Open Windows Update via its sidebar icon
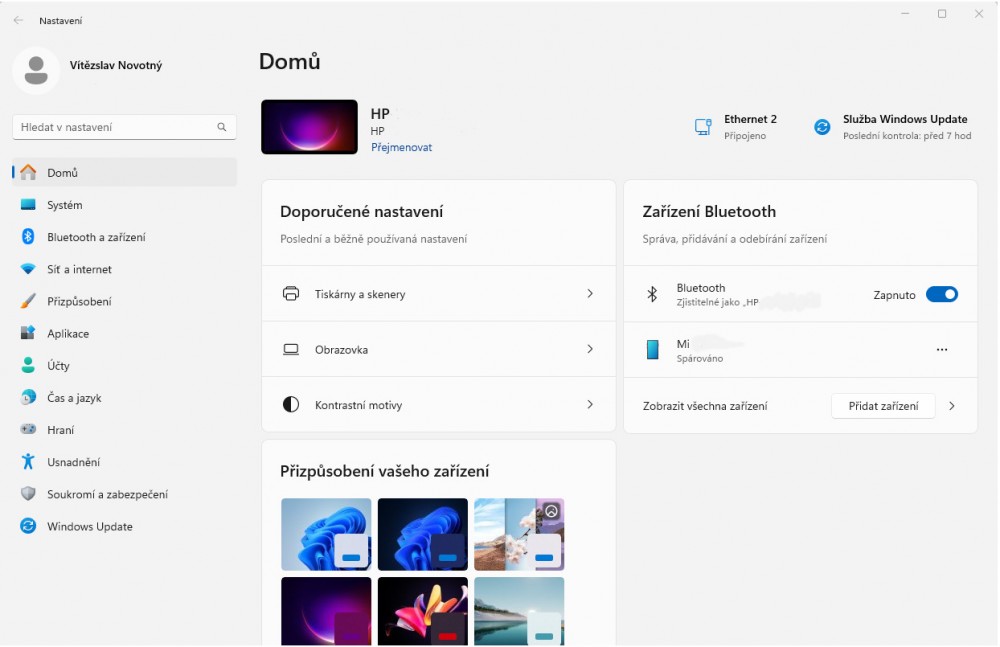The width and height of the screenshot is (1000, 647). [28, 526]
